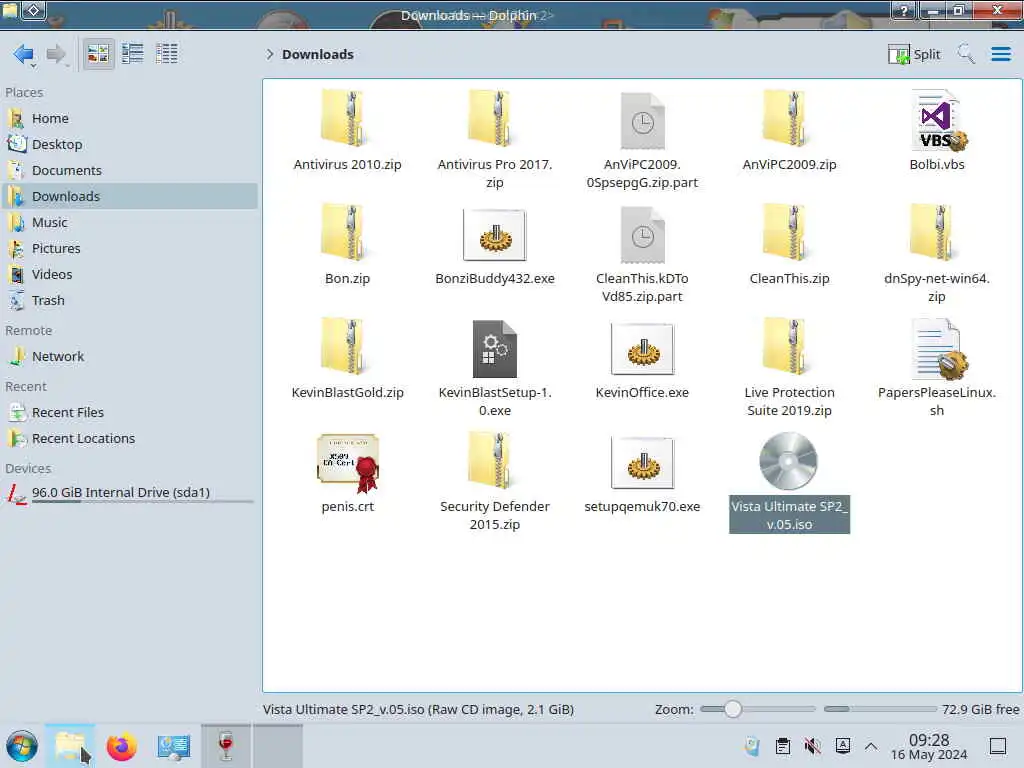Select CleanThis.kDToVd85.zip.part file icon
The height and width of the screenshot is (768, 1024).
642,235
